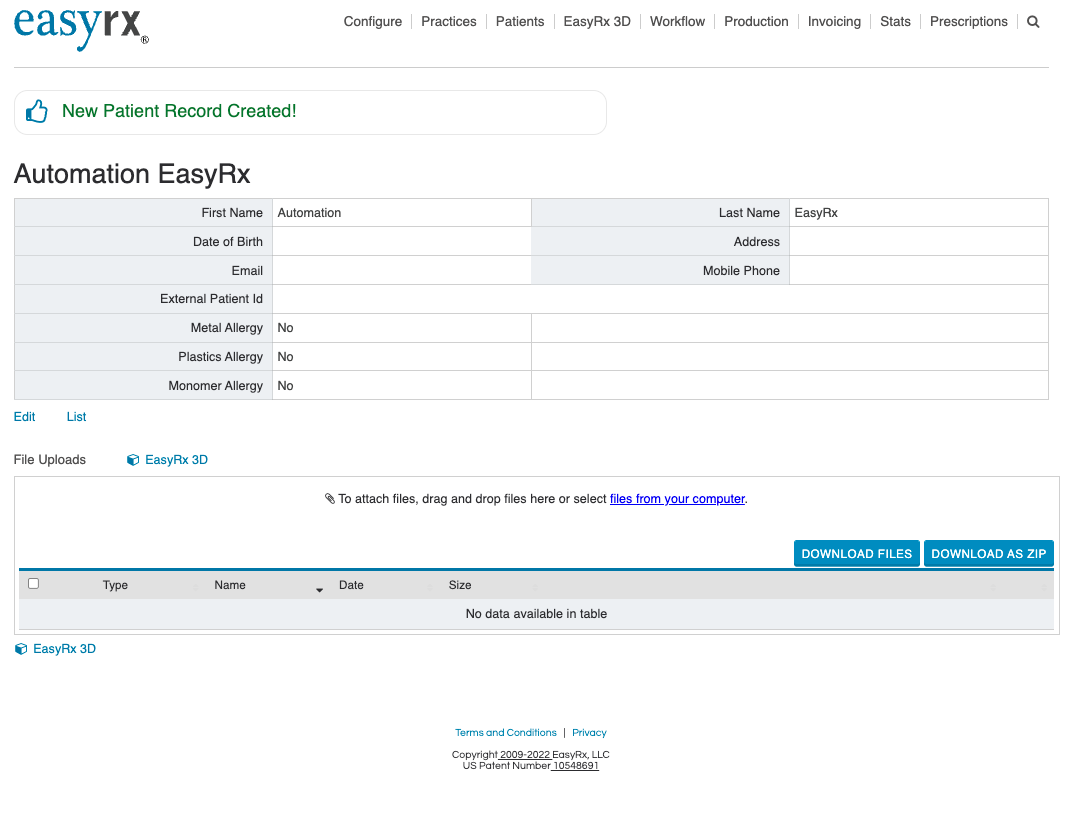Open the Stats menu
This screenshot has width=1072, height=815.
[895, 22]
